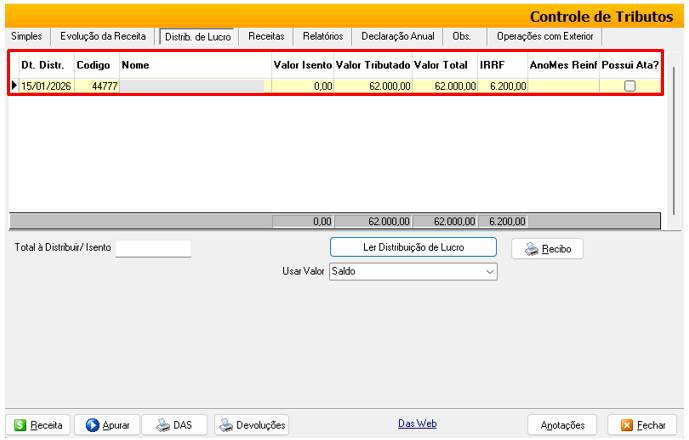The width and height of the screenshot is (689, 440).
Task: Open the Das Web link
Action: [417, 424]
